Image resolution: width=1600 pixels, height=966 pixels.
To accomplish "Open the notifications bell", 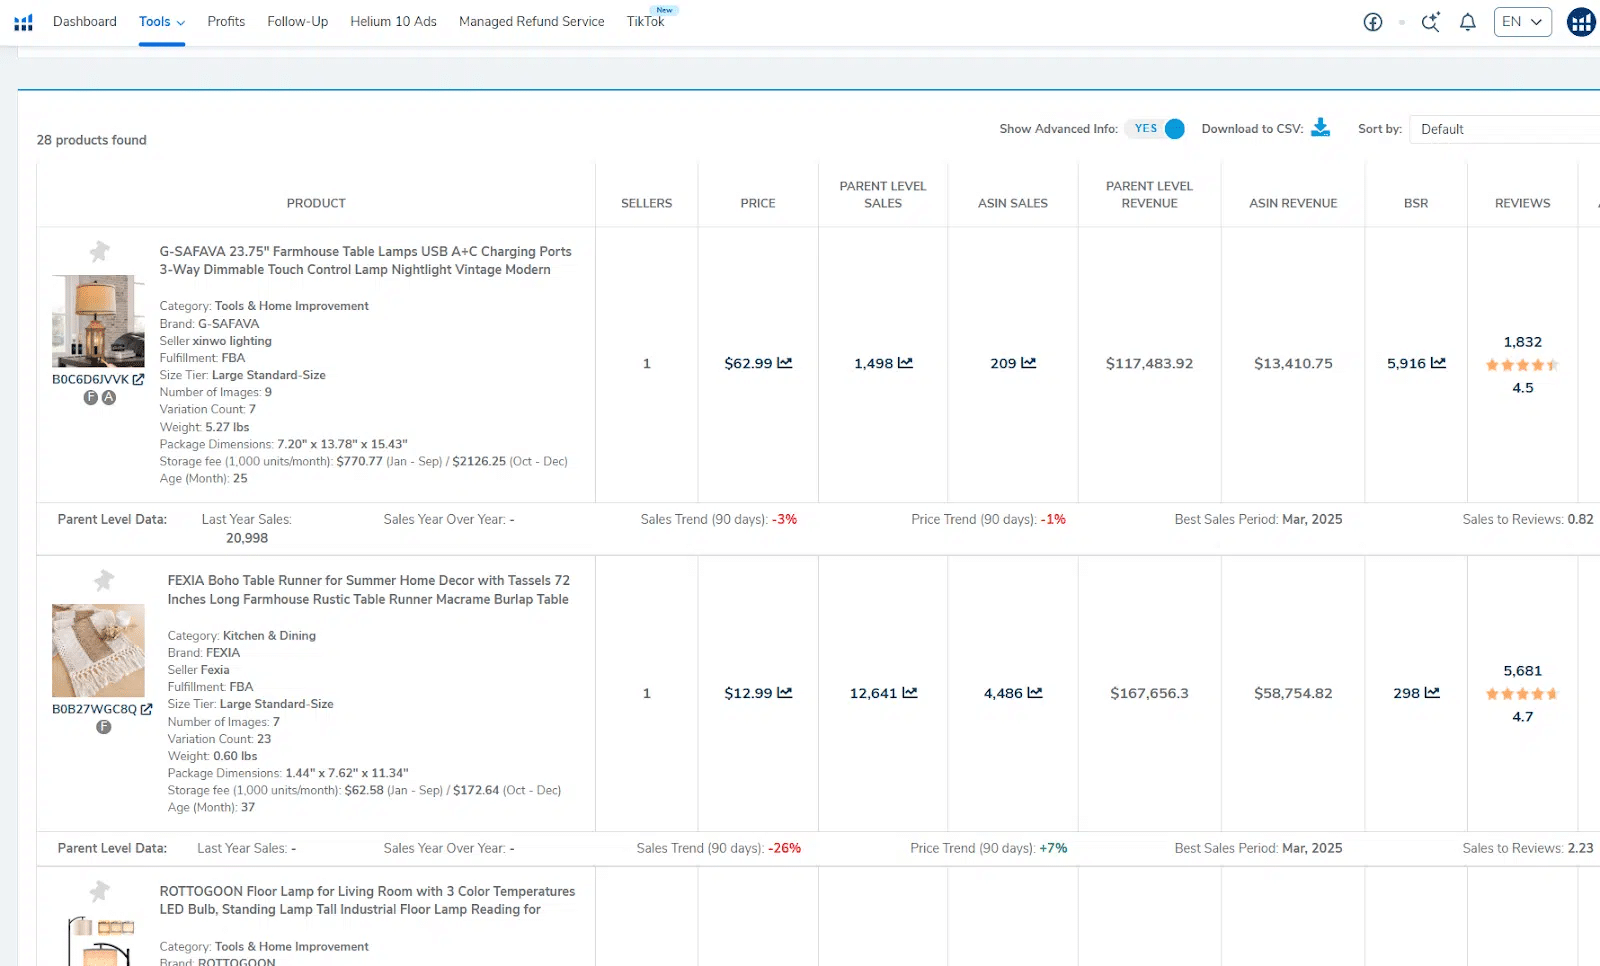I will [1467, 22].
